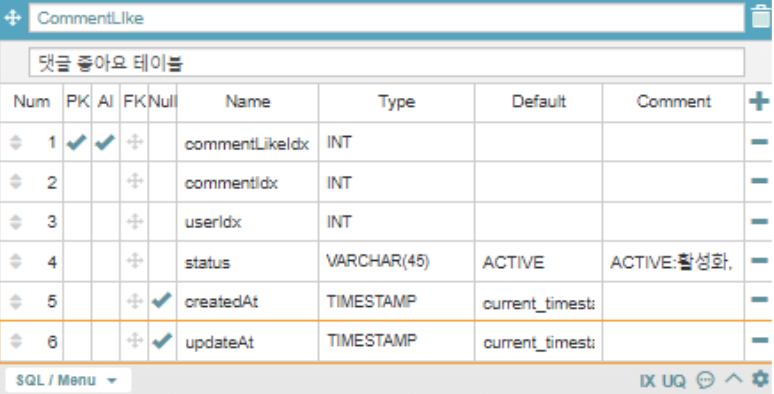This screenshot has height=394, width=774.
Task: Open the IX index settings
Action: click(x=648, y=381)
